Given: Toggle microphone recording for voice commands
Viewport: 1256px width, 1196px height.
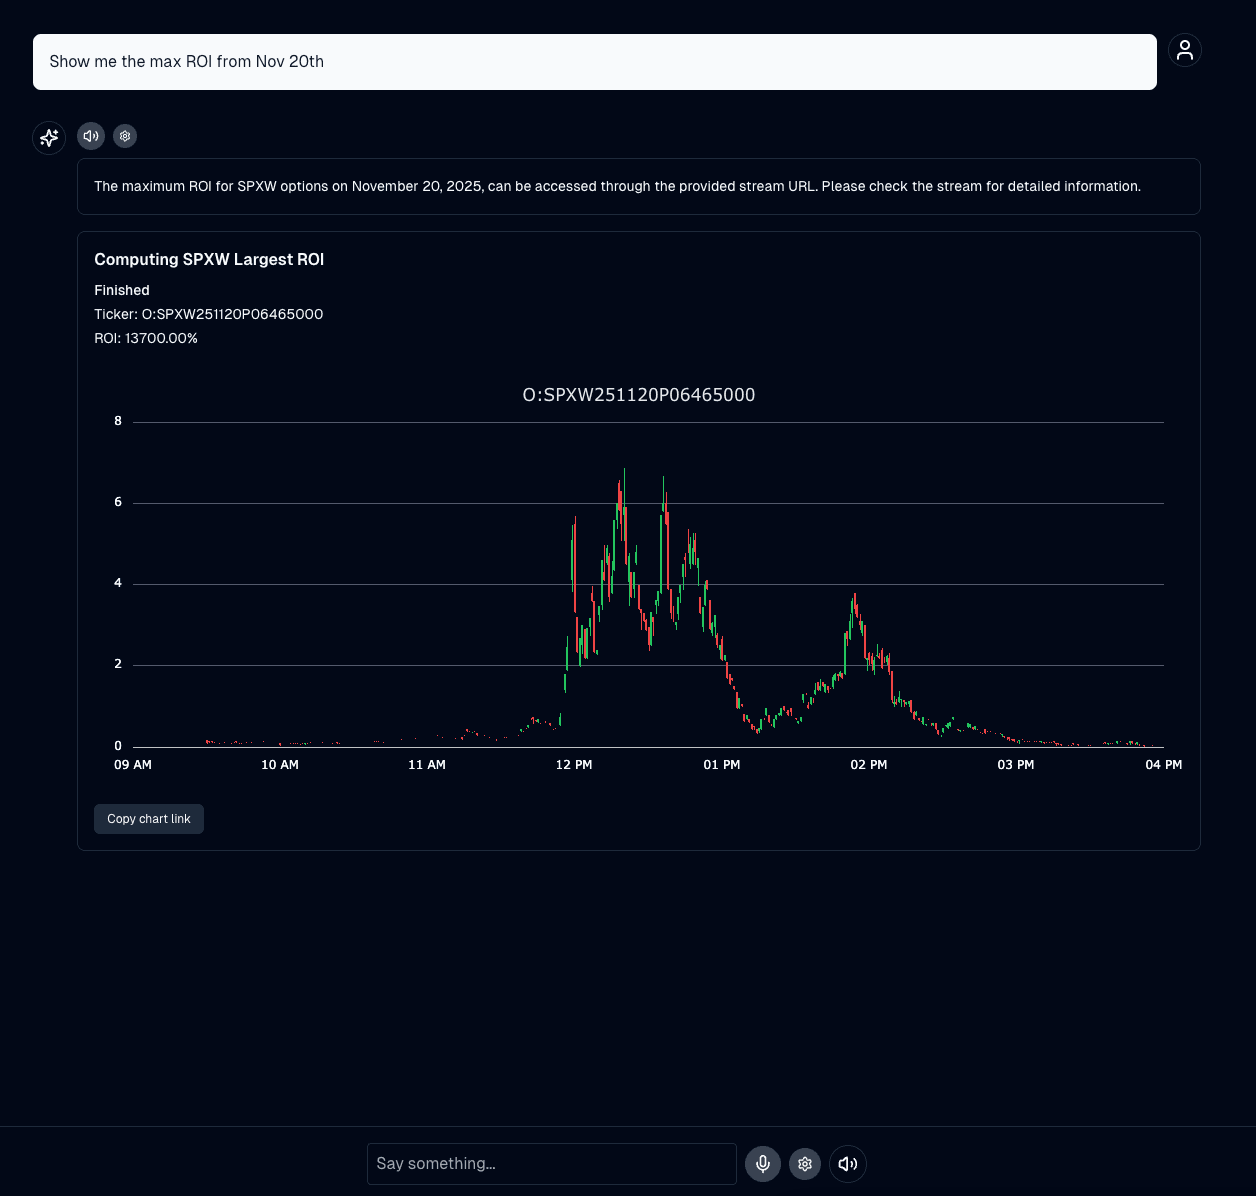Looking at the screenshot, I should pos(763,1164).
